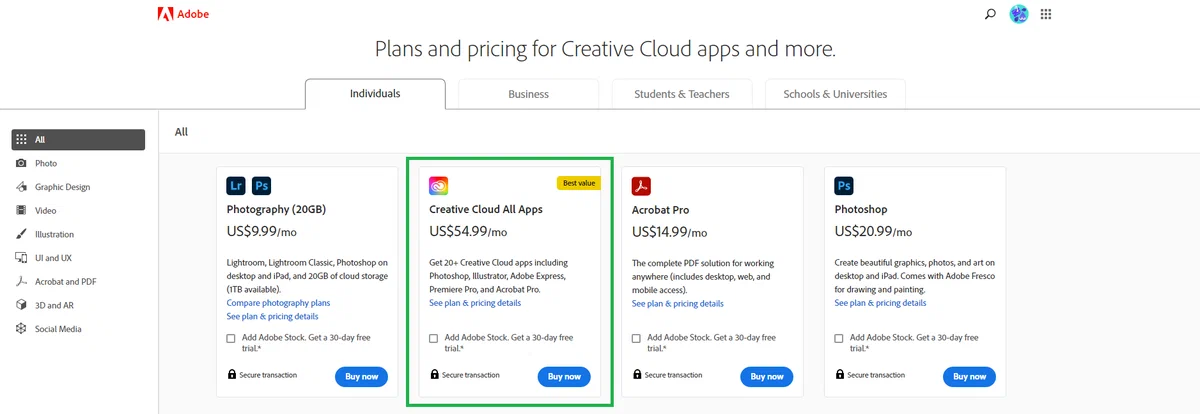Click the Photography (20GB) title

(x=277, y=210)
